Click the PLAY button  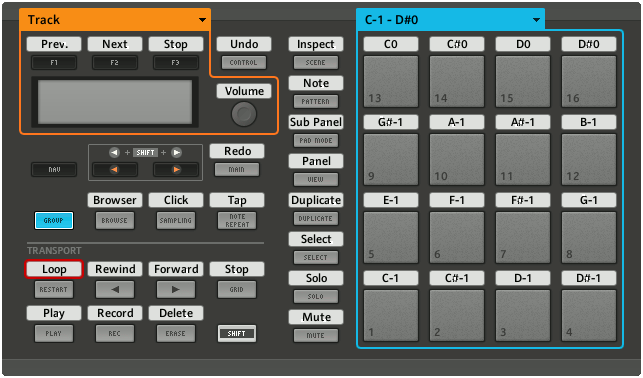tap(54, 333)
